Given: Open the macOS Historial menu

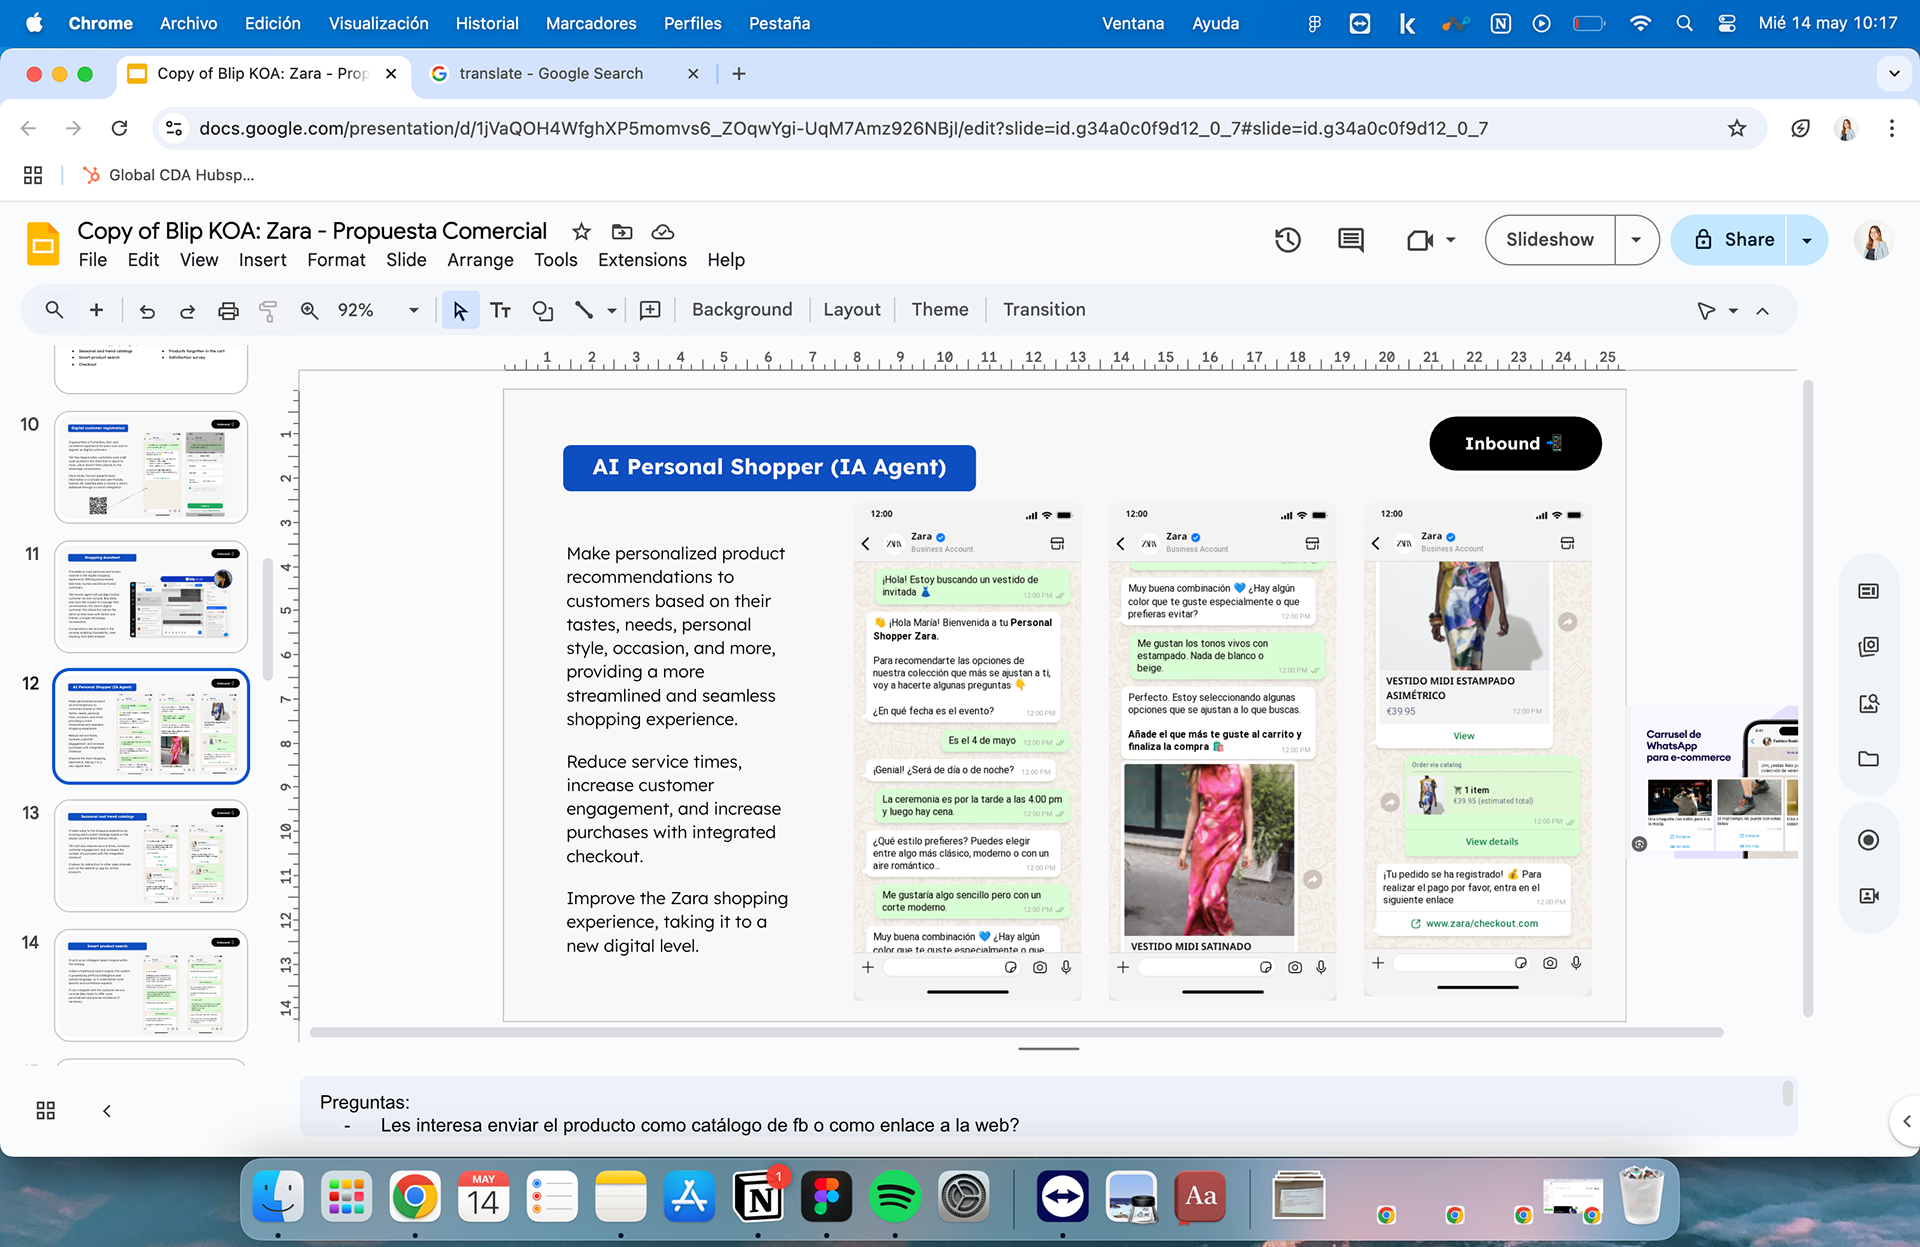Looking at the screenshot, I should tap(487, 23).
